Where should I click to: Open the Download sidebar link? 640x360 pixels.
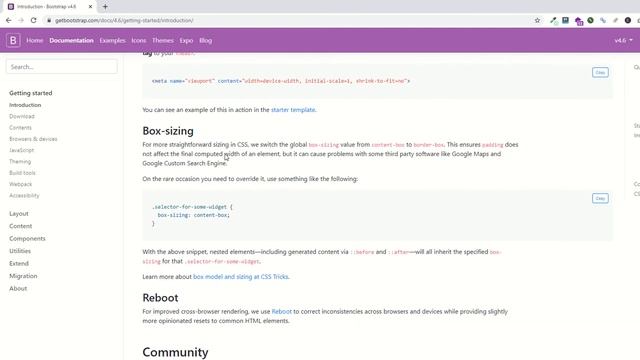point(22,116)
